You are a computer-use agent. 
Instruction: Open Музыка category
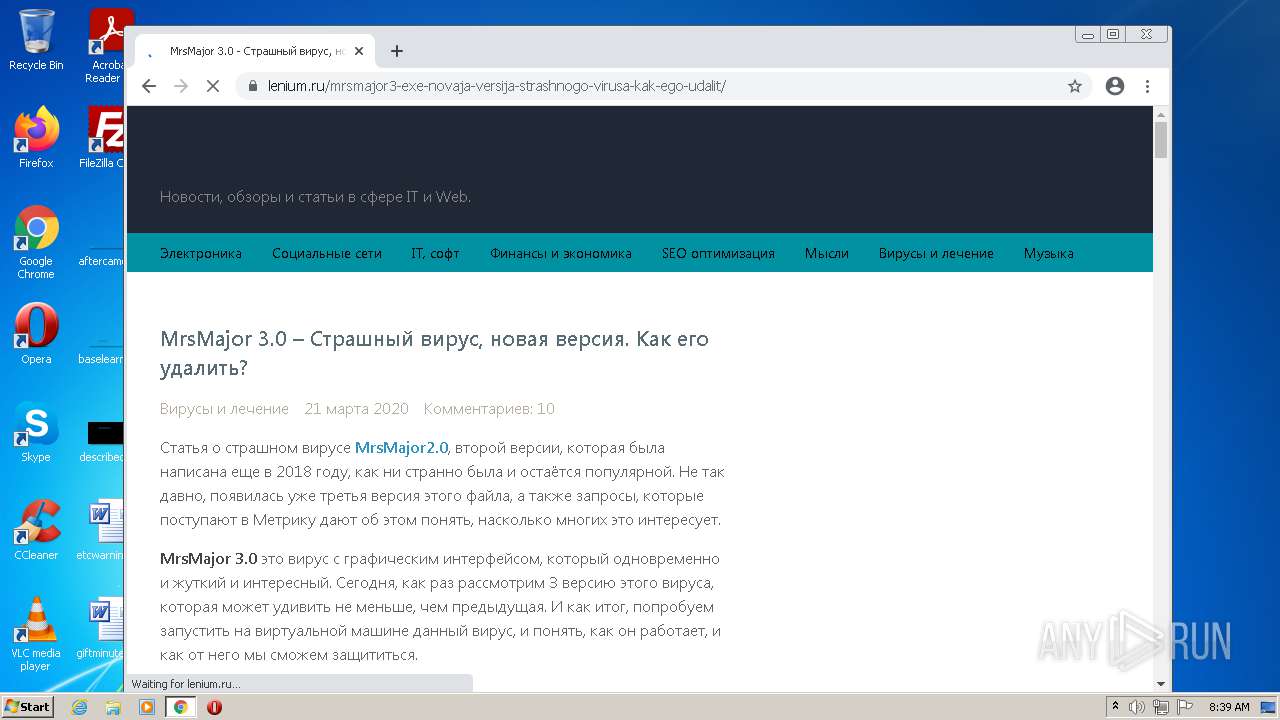tap(1049, 253)
